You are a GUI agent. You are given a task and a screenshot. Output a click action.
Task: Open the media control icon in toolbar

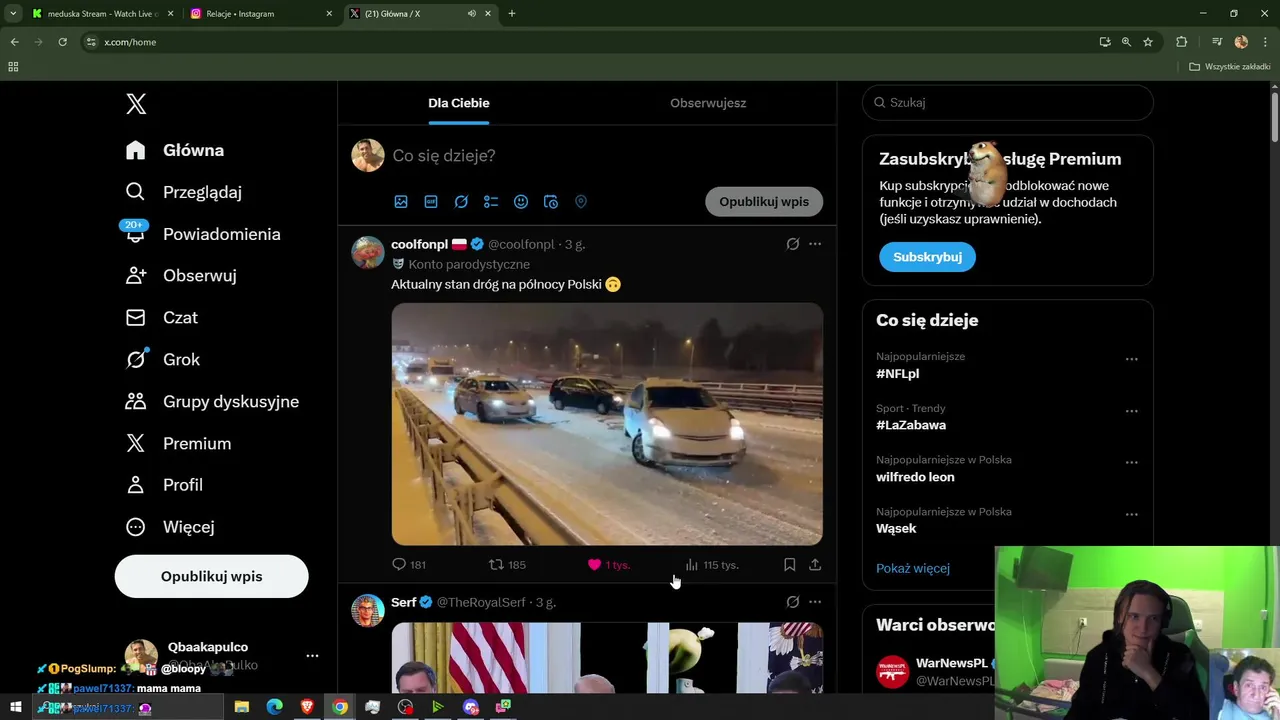[x=1216, y=42]
